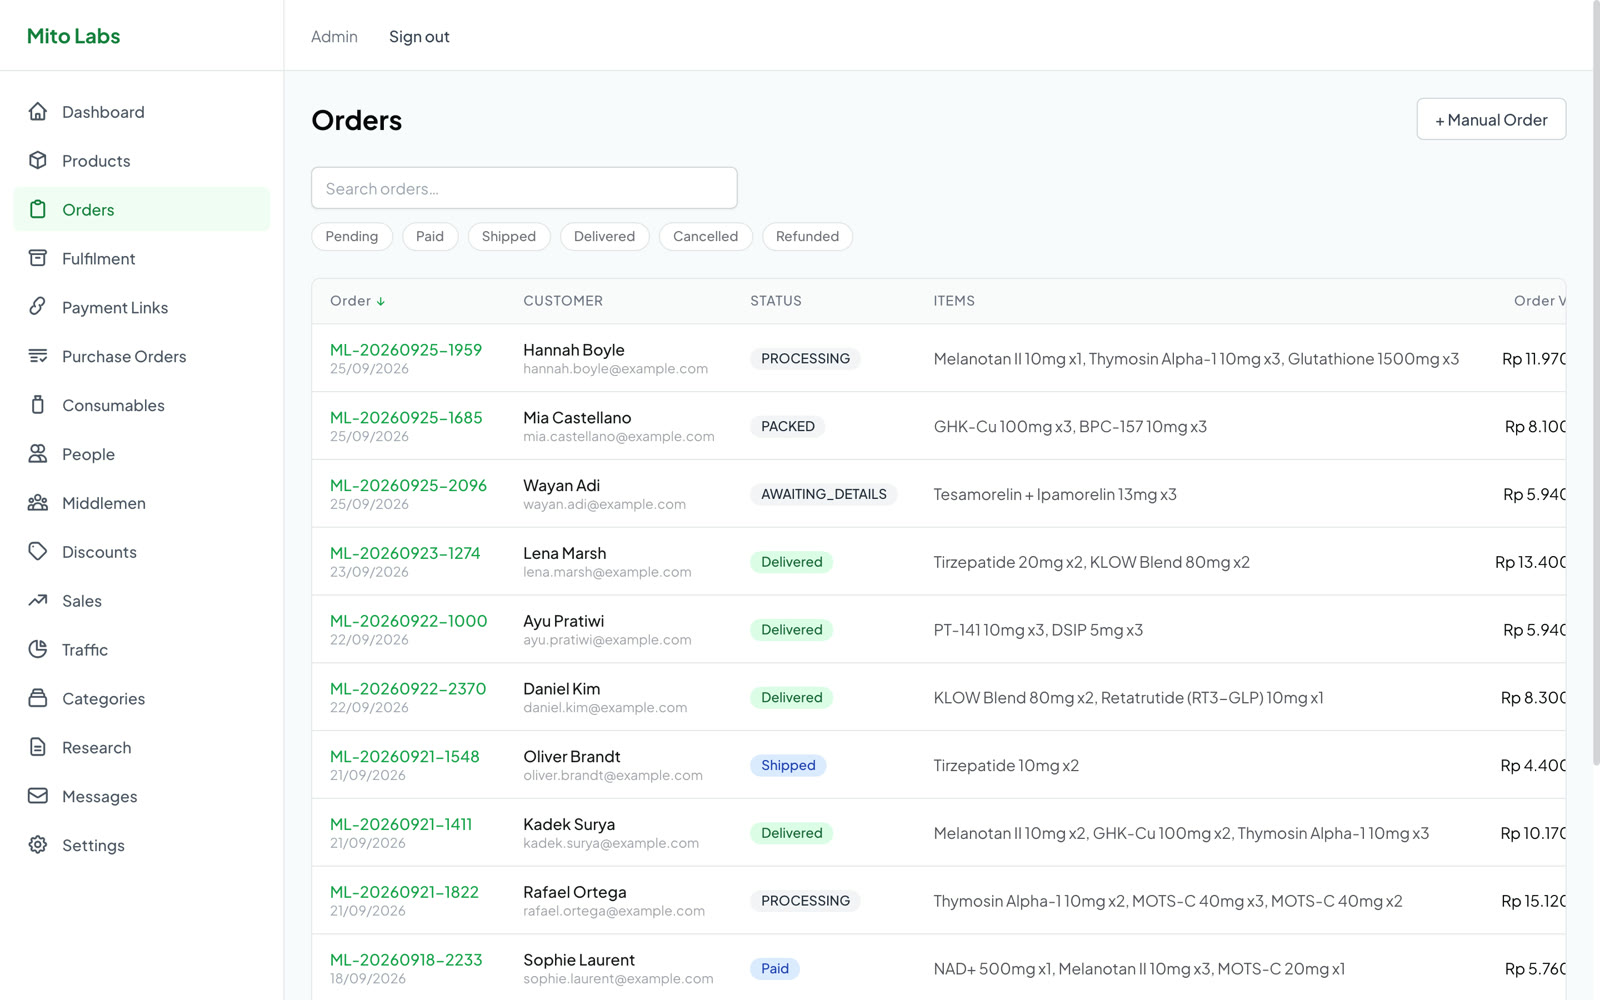
Task: Click Sign out link
Action: [419, 37]
